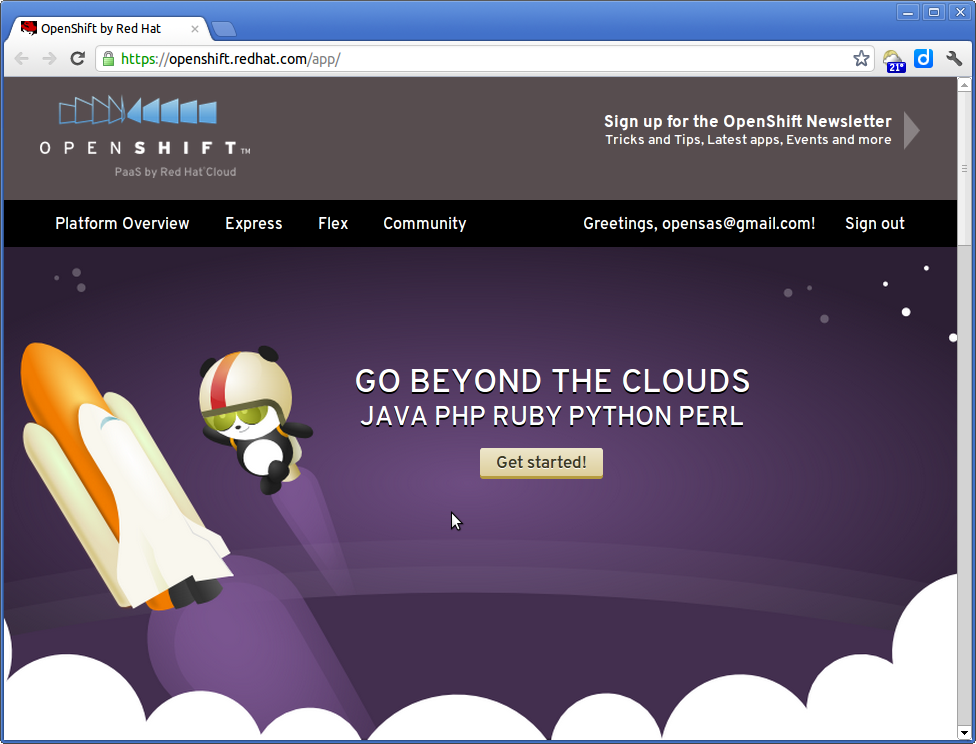
Task: Click the Get started! button
Action: (x=541, y=463)
